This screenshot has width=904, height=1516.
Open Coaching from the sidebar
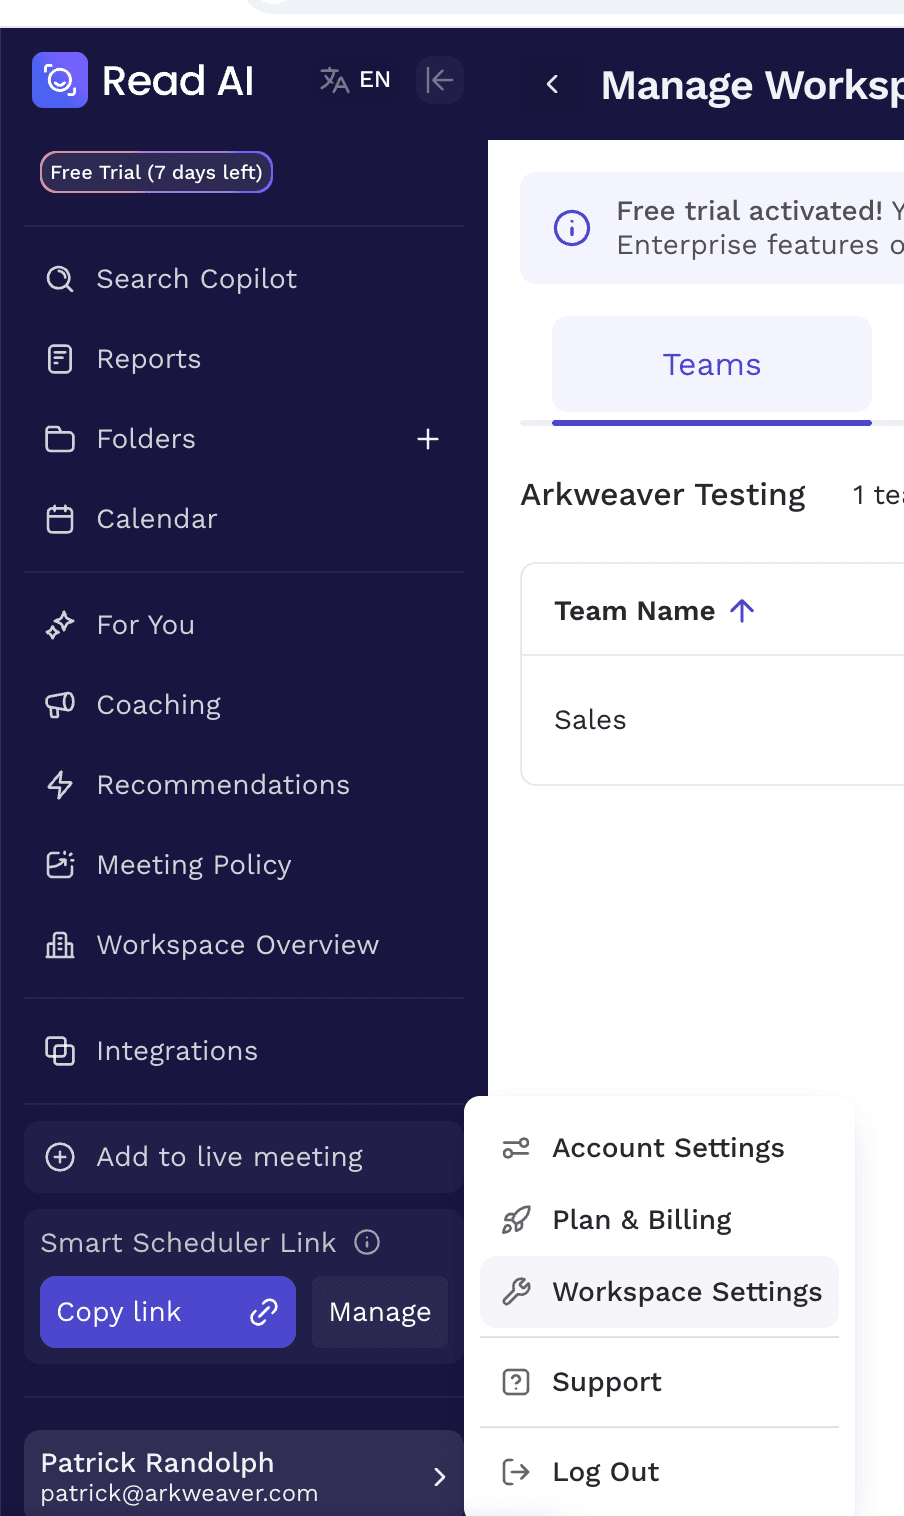click(158, 705)
